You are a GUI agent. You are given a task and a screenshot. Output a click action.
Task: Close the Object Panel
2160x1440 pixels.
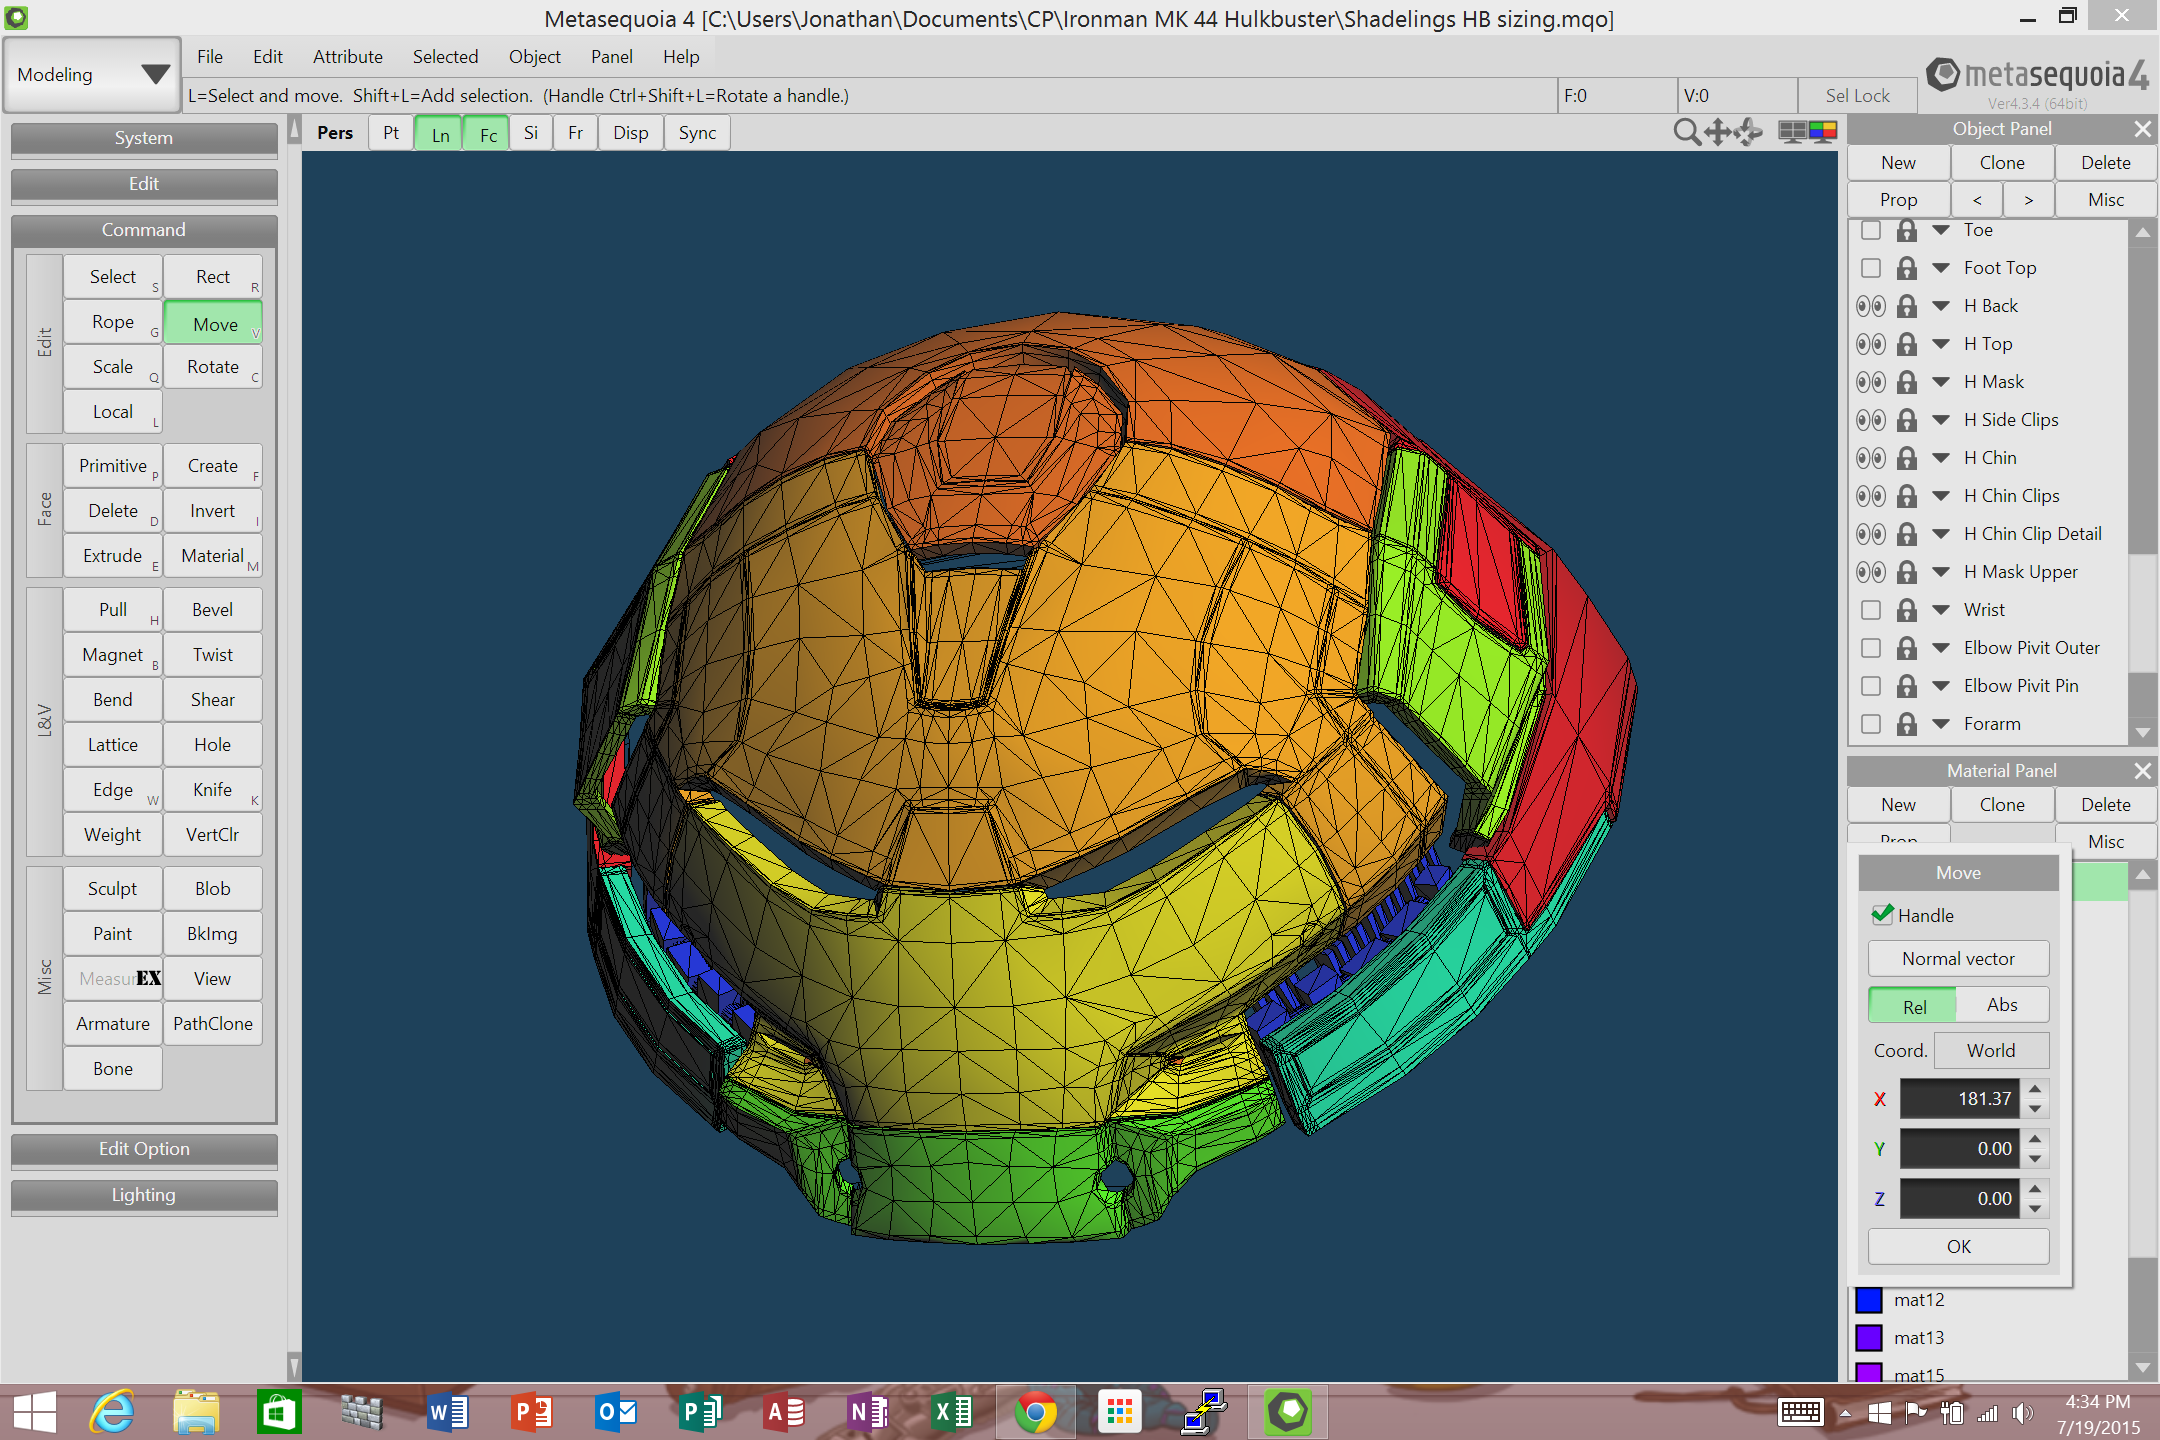(x=2142, y=129)
